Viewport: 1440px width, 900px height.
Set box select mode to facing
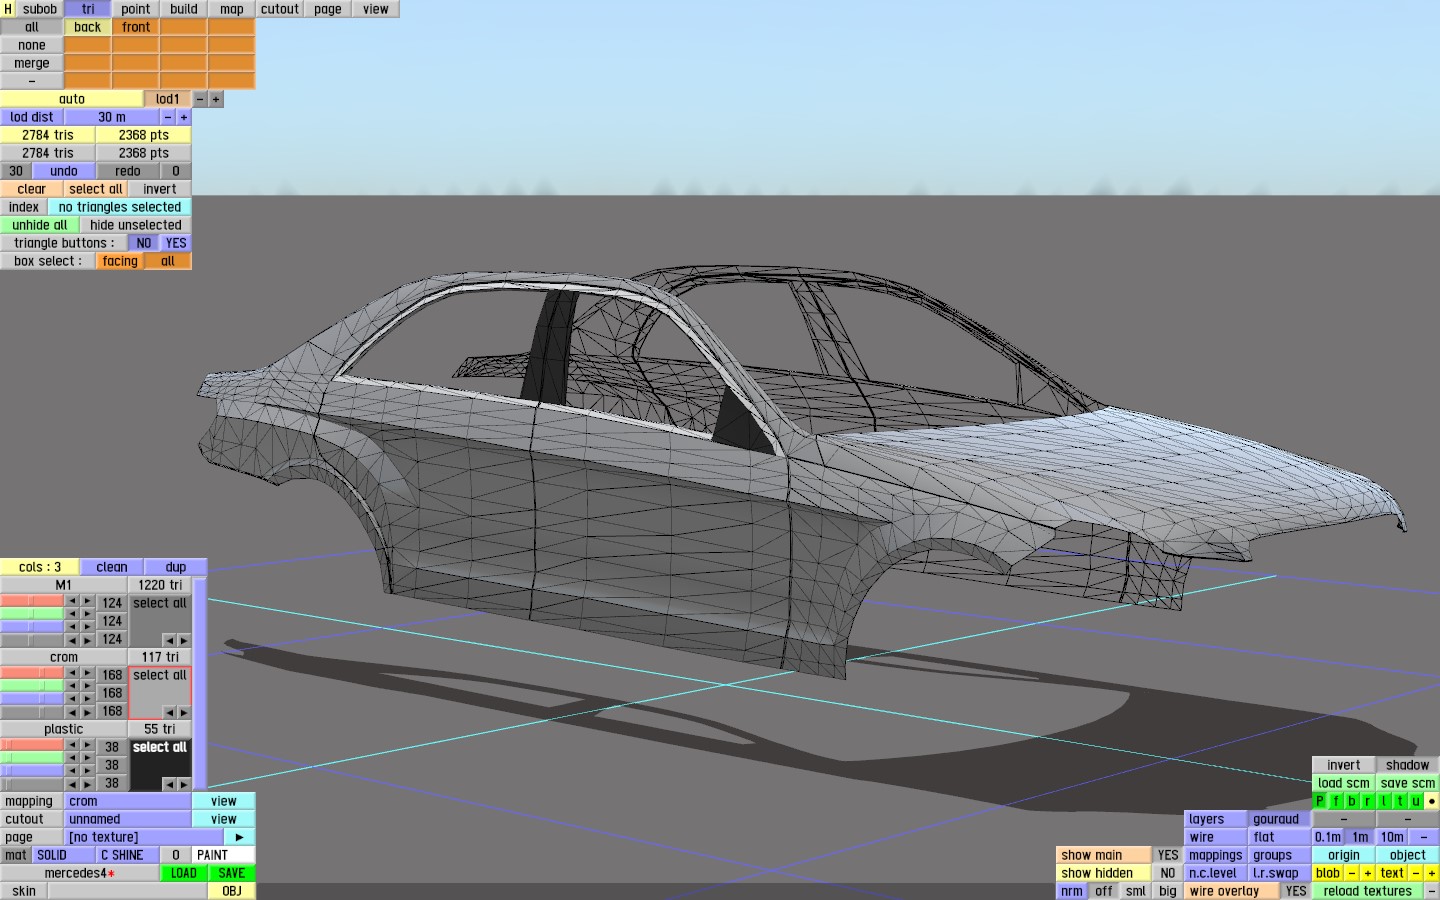[120, 261]
